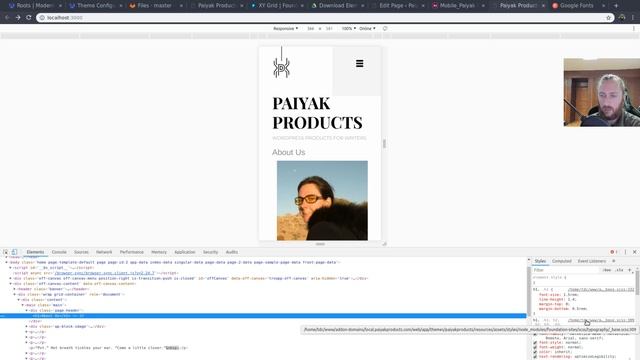Click the localhost address bar
This screenshot has width=640, height=360.
[x=324, y=18]
